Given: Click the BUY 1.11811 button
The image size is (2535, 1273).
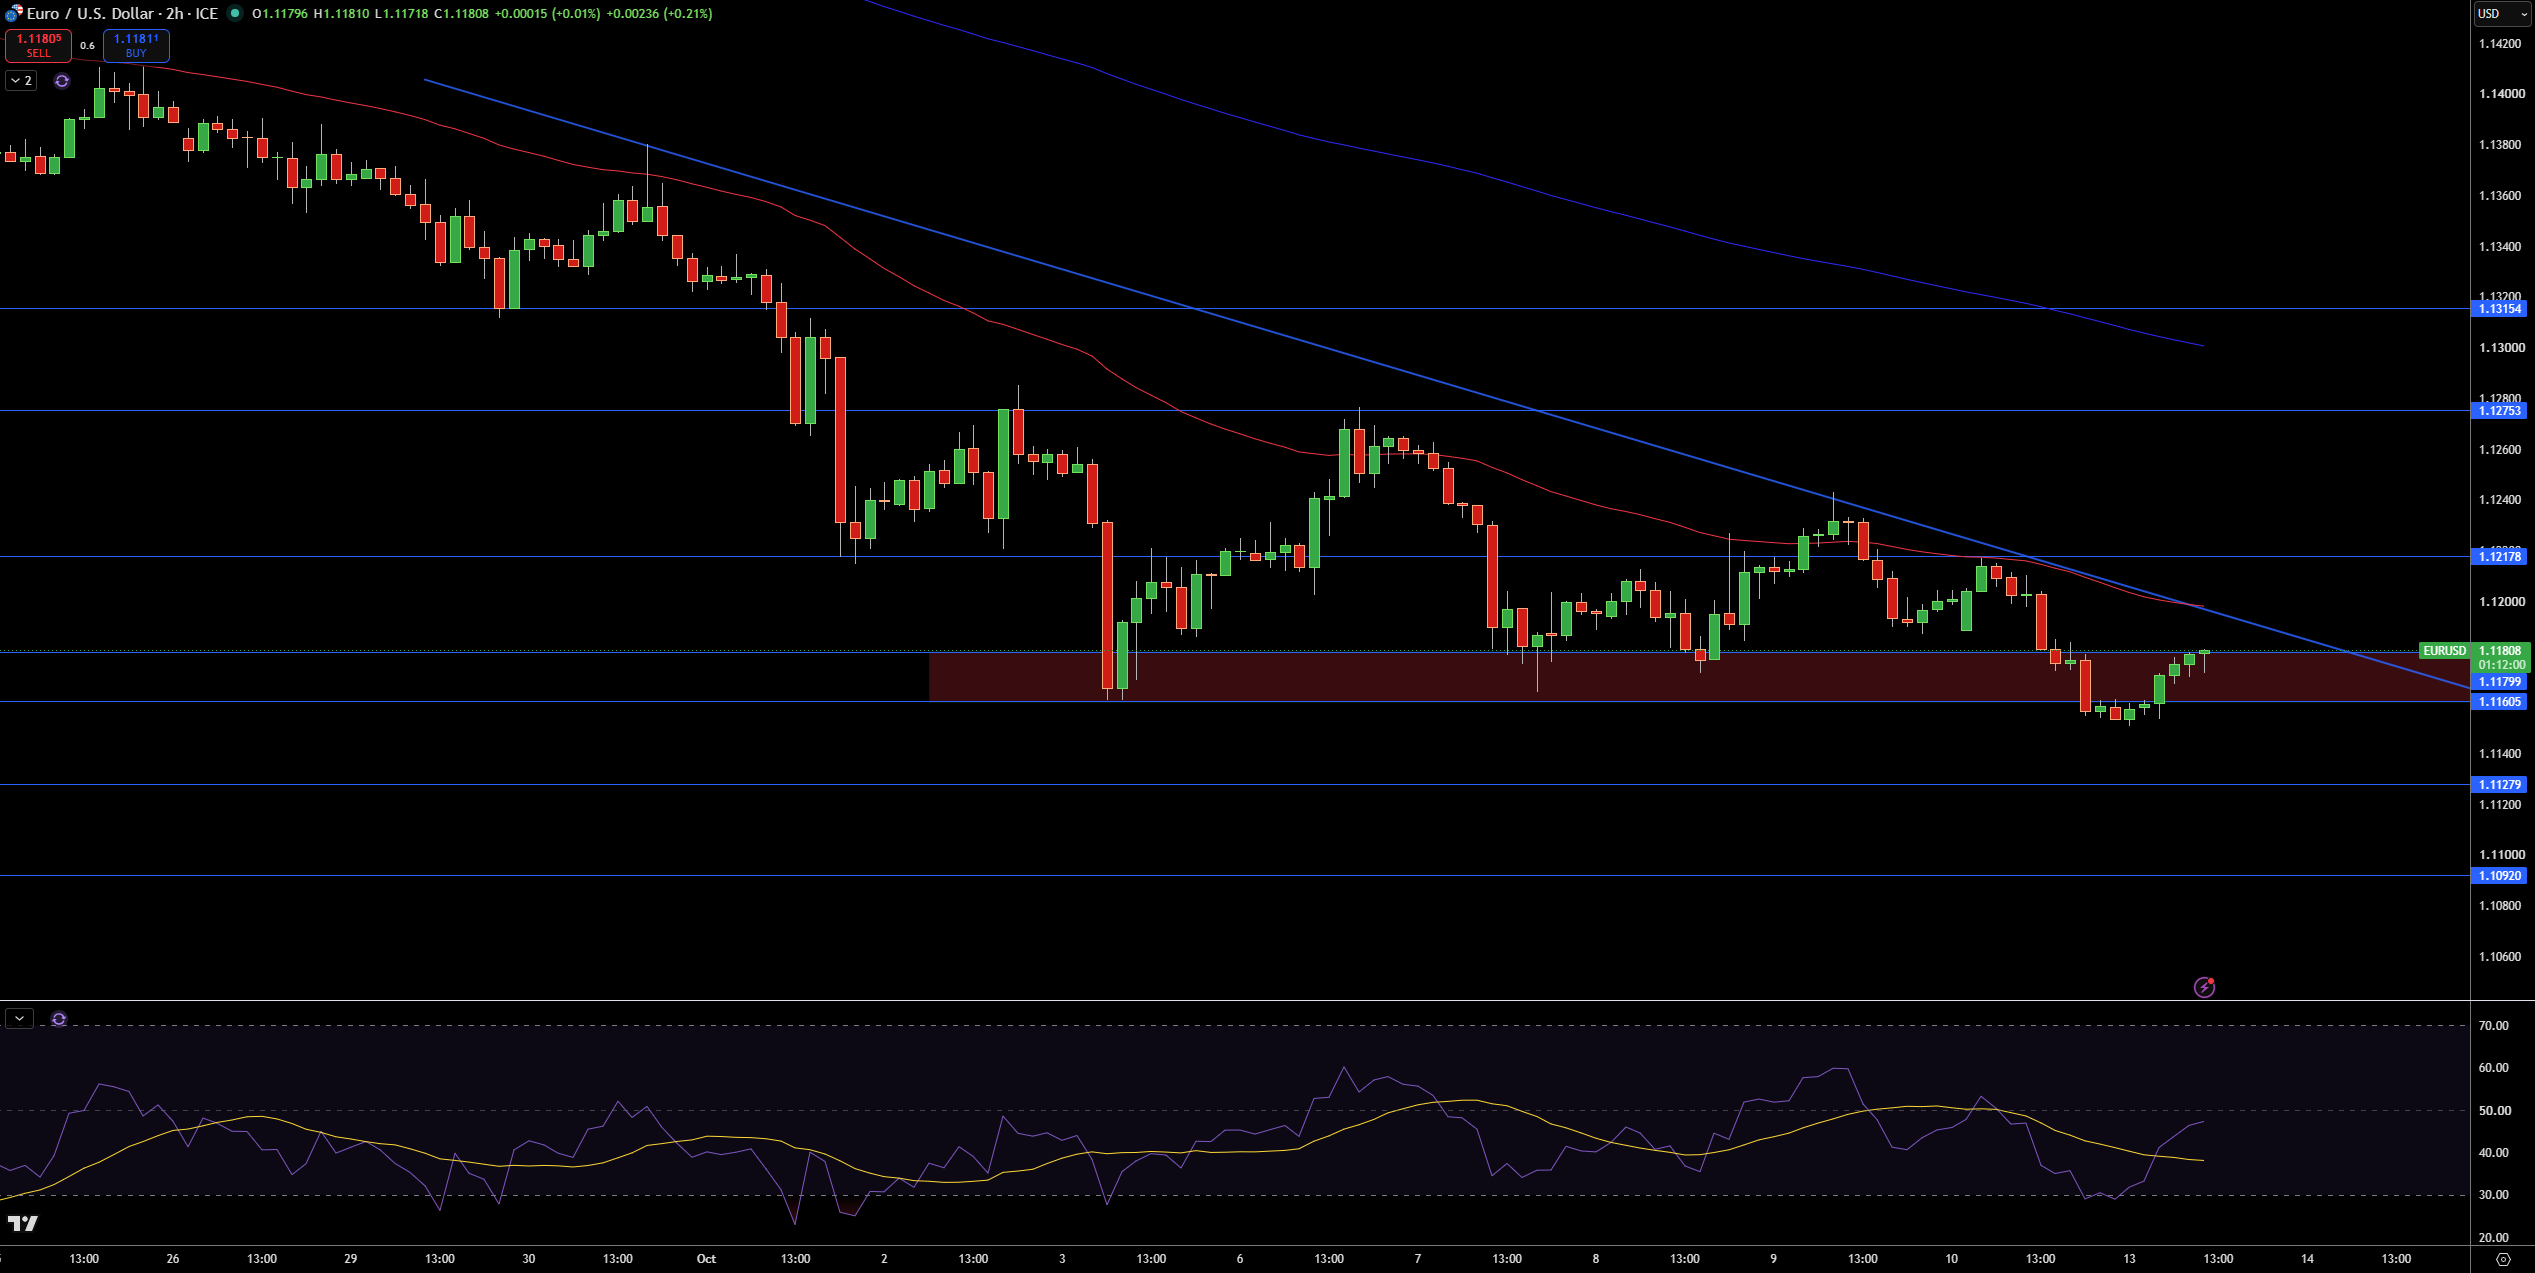Looking at the screenshot, I should (136, 45).
